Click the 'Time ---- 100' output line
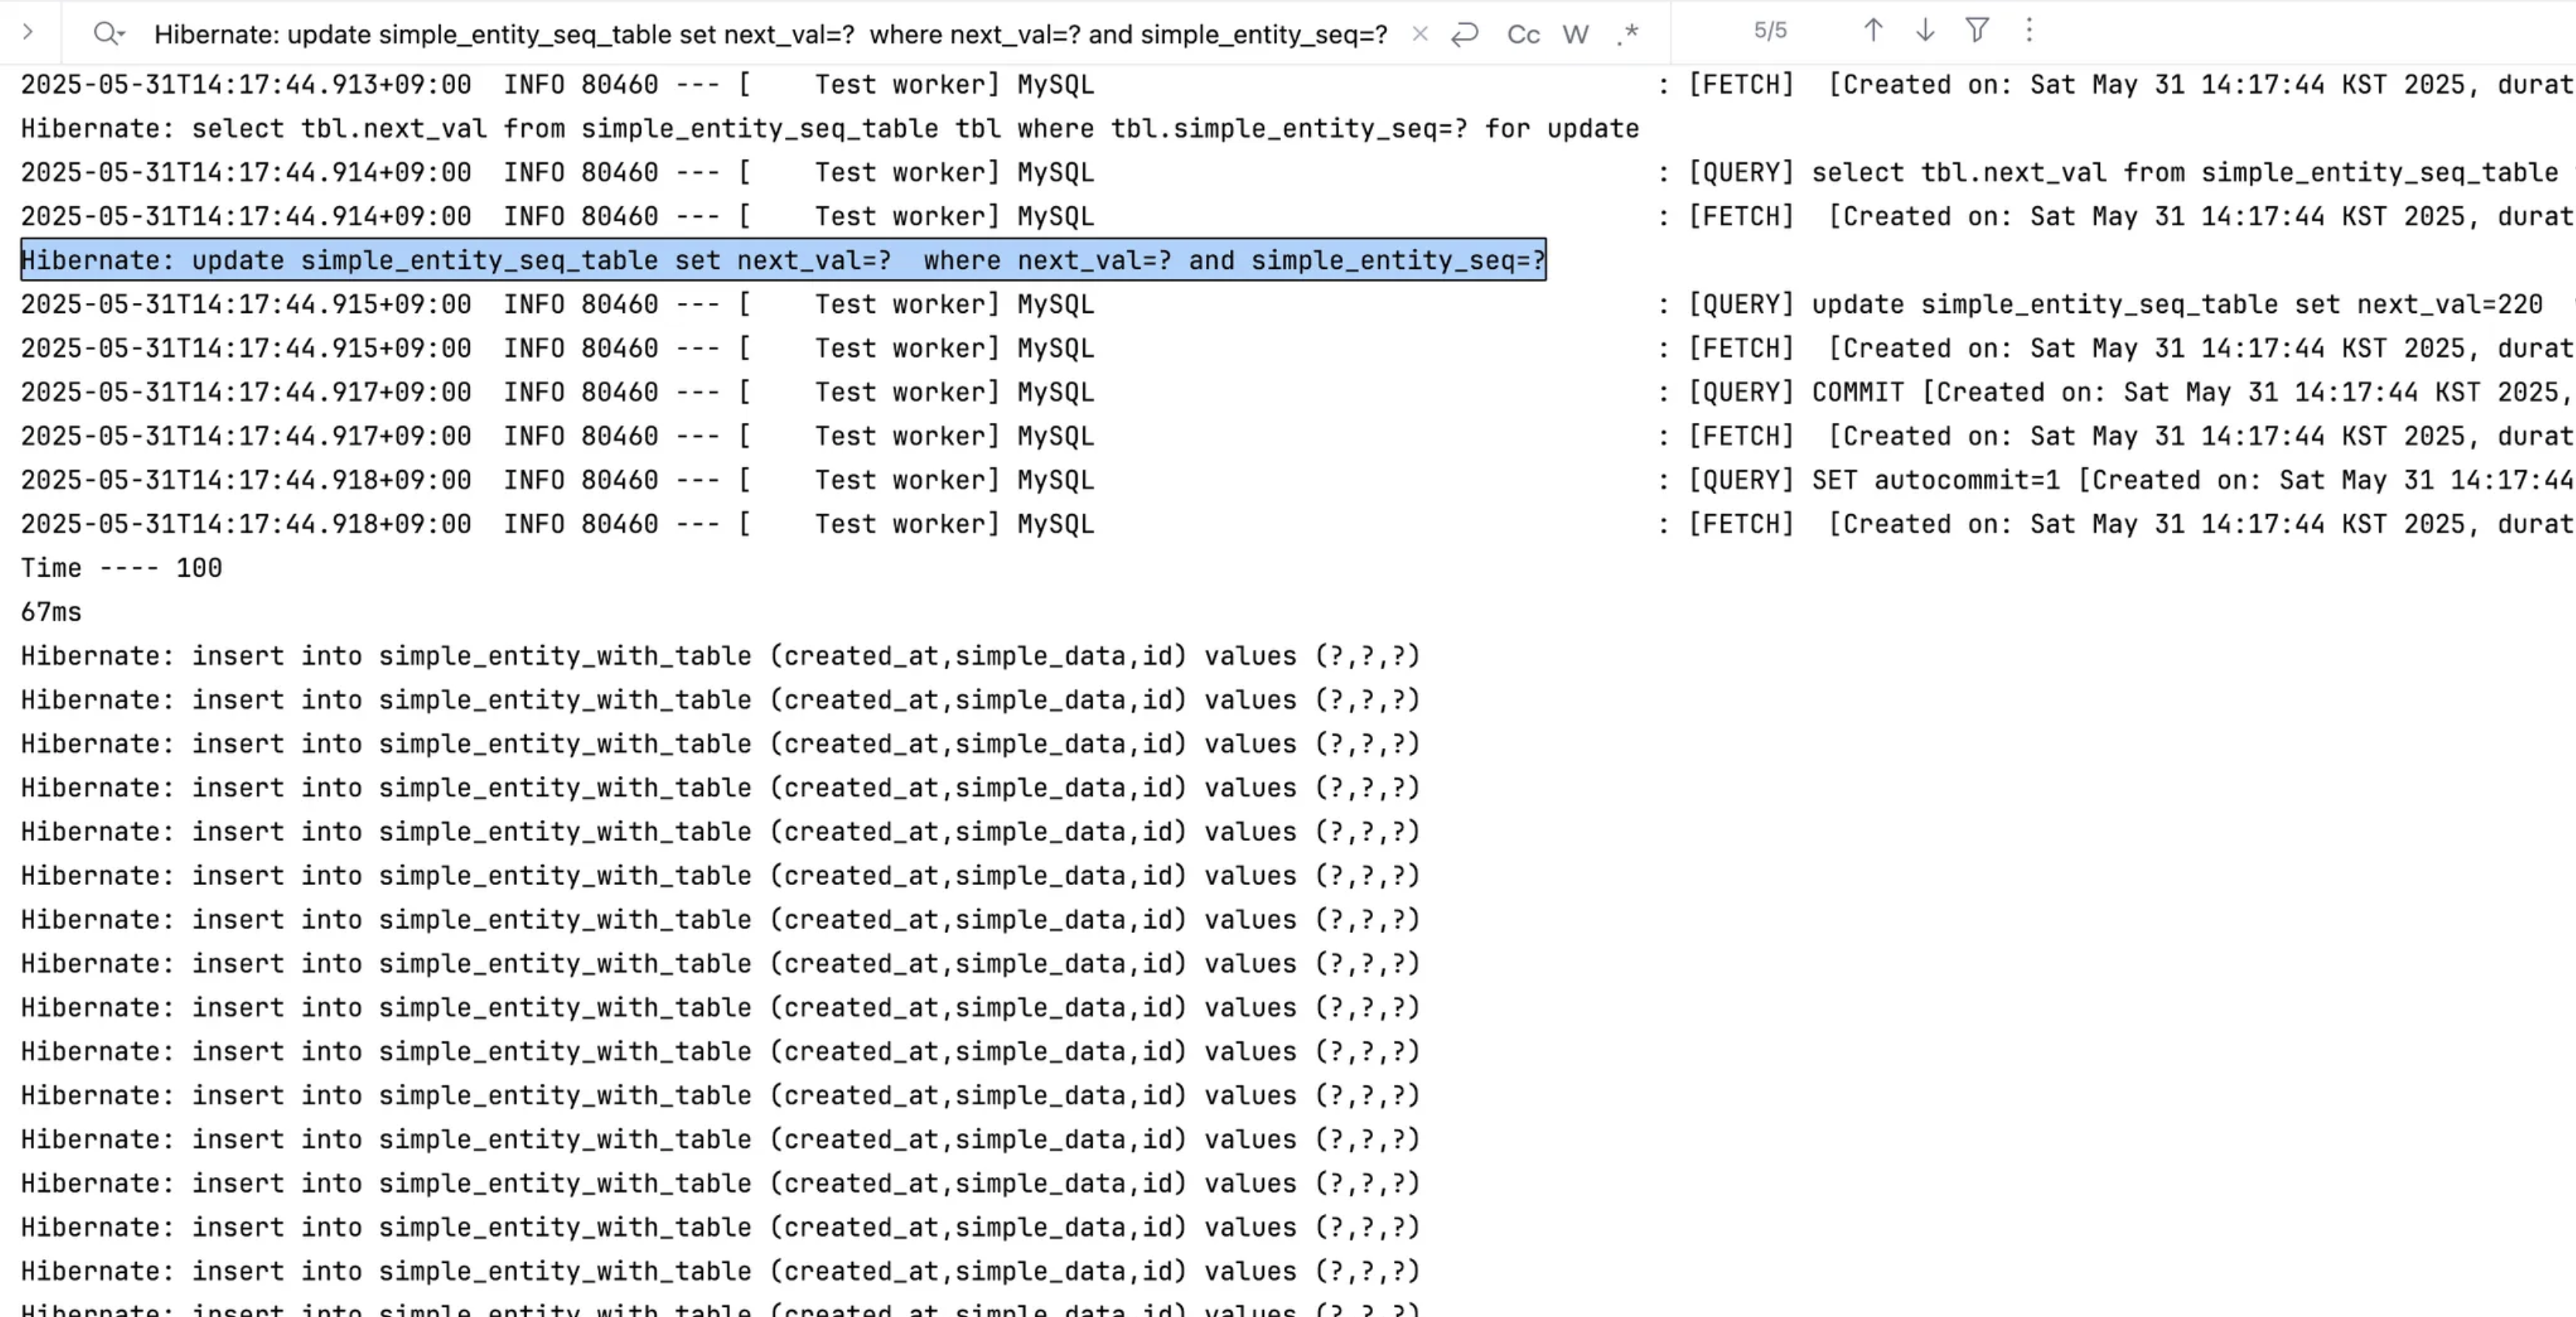Viewport: 2576px width, 1317px height. point(122,568)
